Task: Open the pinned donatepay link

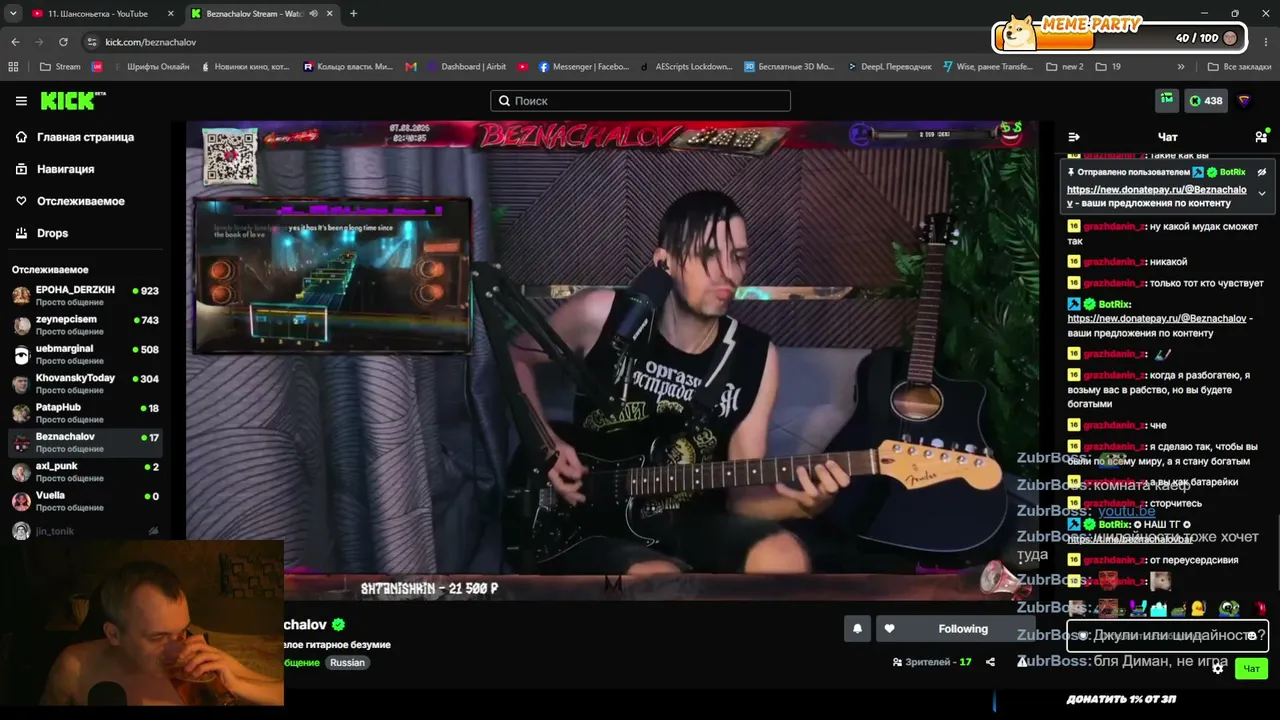Action: coord(1157,196)
